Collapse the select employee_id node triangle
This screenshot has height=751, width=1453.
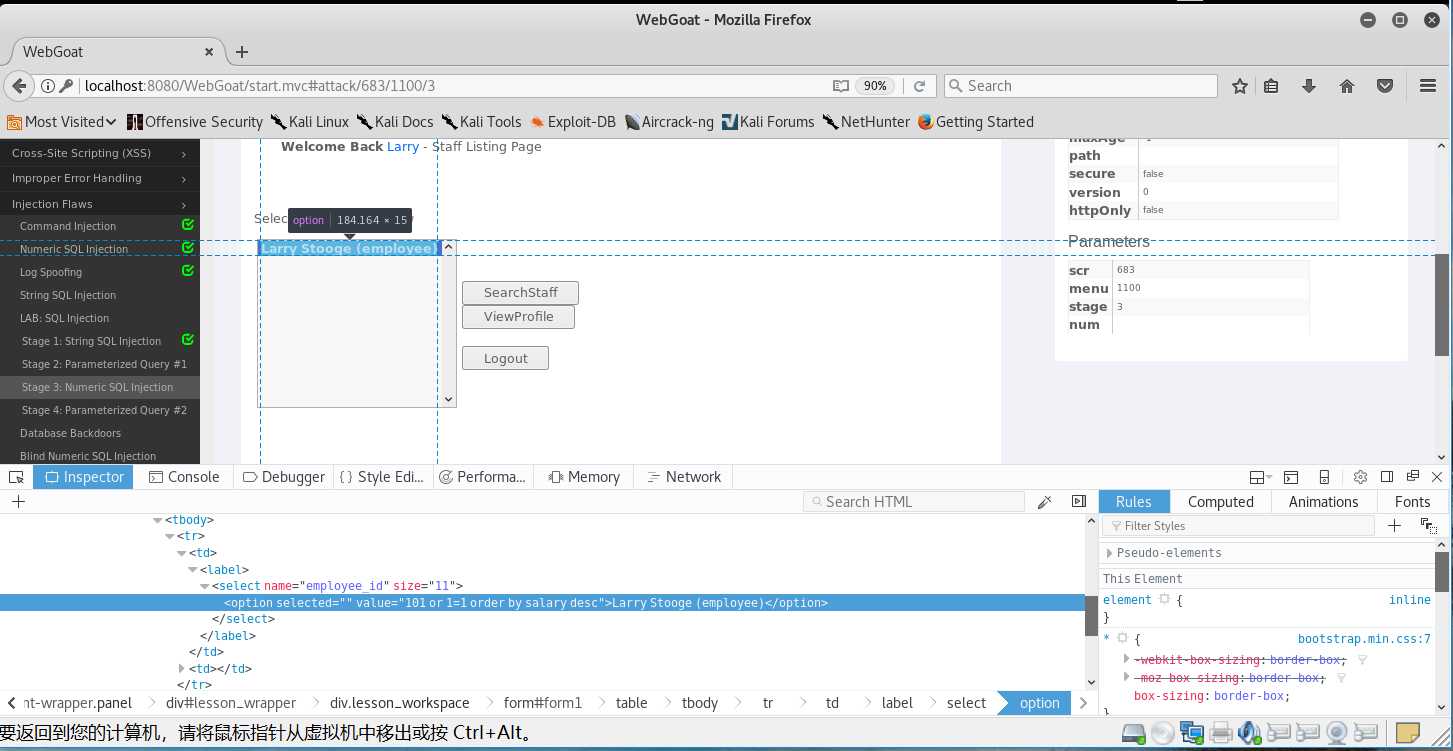click(205, 586)
